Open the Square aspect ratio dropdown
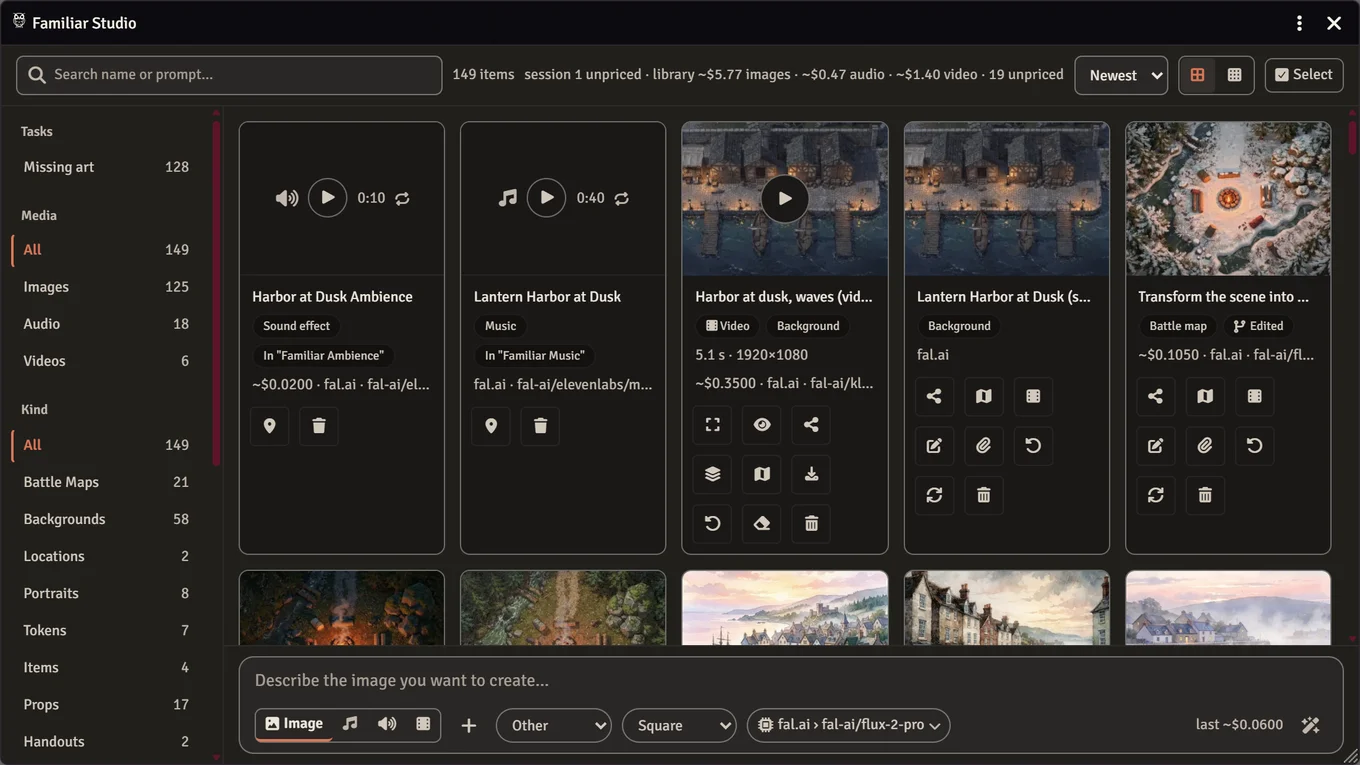 pyautogui.click(x=679, y=725)
